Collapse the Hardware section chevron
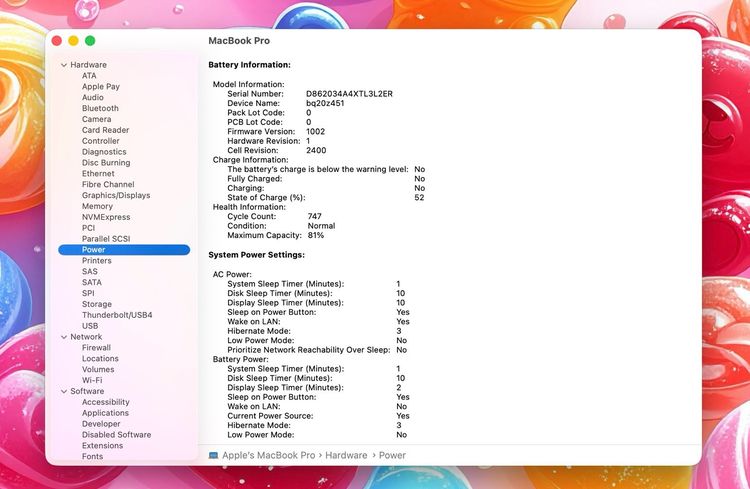This screenshot has width=750, height=489. (64, 65)
